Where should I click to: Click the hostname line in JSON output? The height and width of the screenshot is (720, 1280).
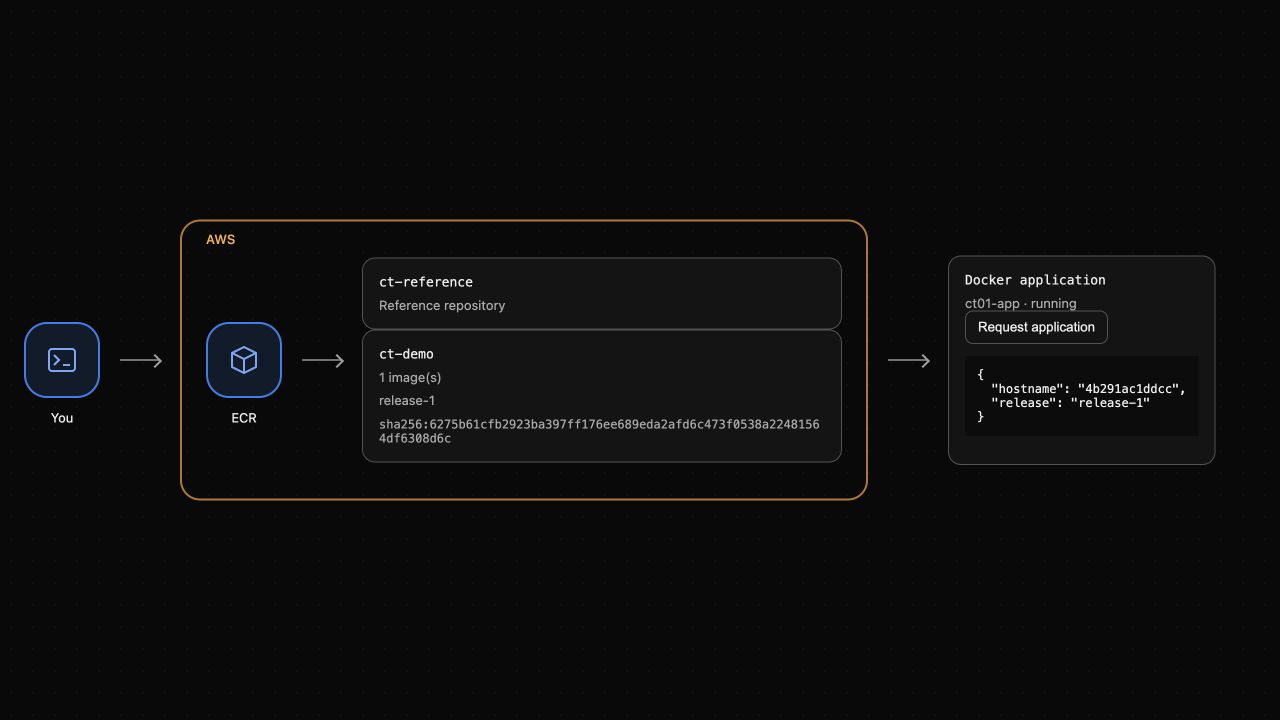point(1088,388)
